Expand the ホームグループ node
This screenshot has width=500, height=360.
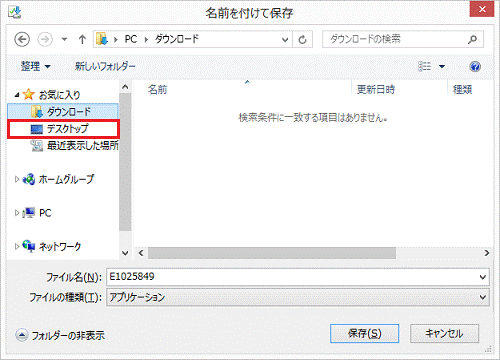point(17,179)
